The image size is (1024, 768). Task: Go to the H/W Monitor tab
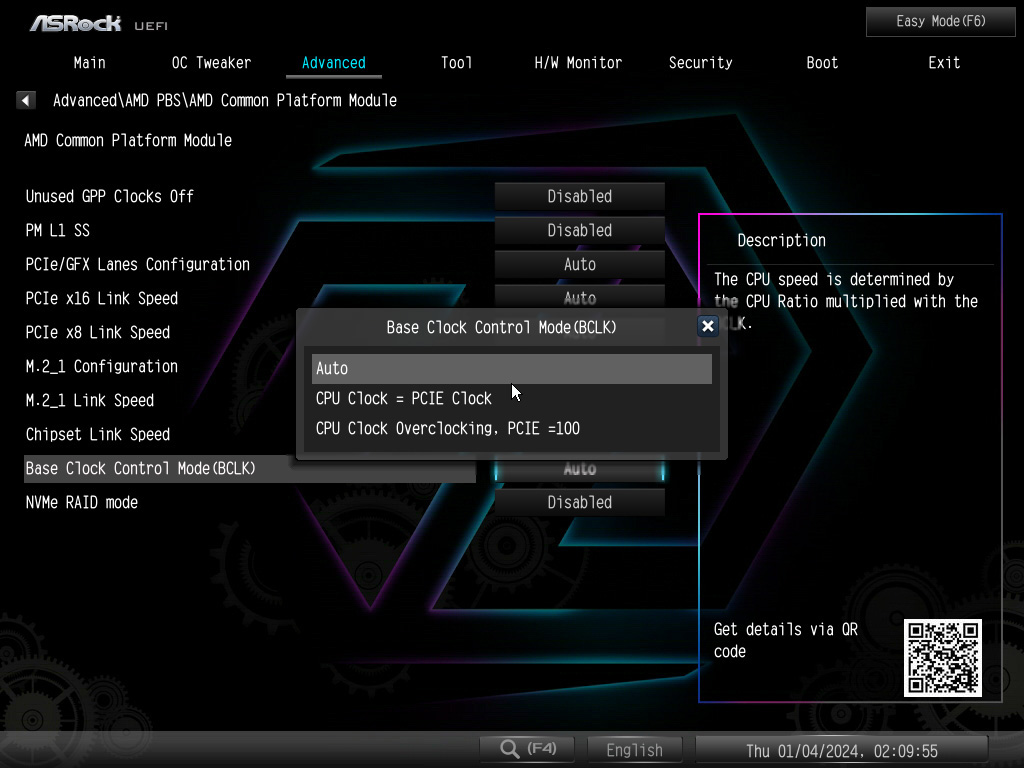578,63
